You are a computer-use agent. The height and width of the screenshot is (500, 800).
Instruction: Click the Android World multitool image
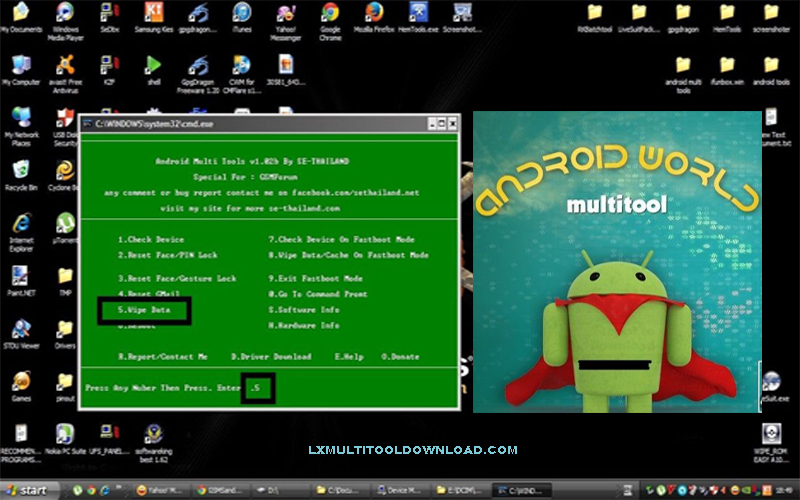(x=617, y=261)
